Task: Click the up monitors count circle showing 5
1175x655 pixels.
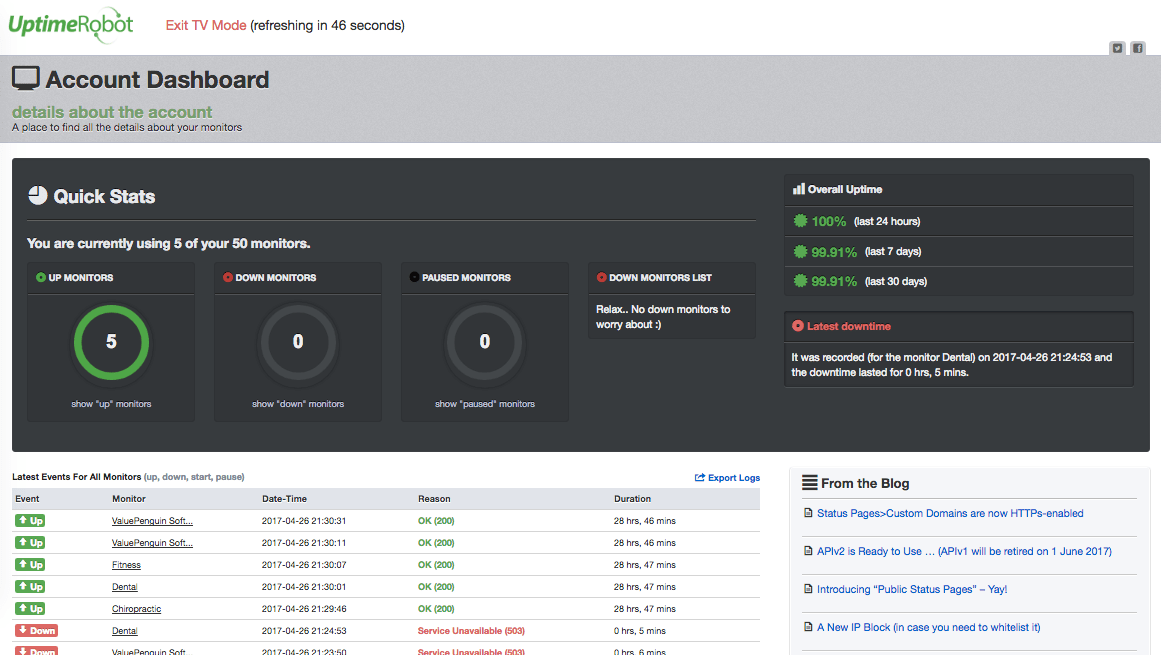Action: click(111, 342)
